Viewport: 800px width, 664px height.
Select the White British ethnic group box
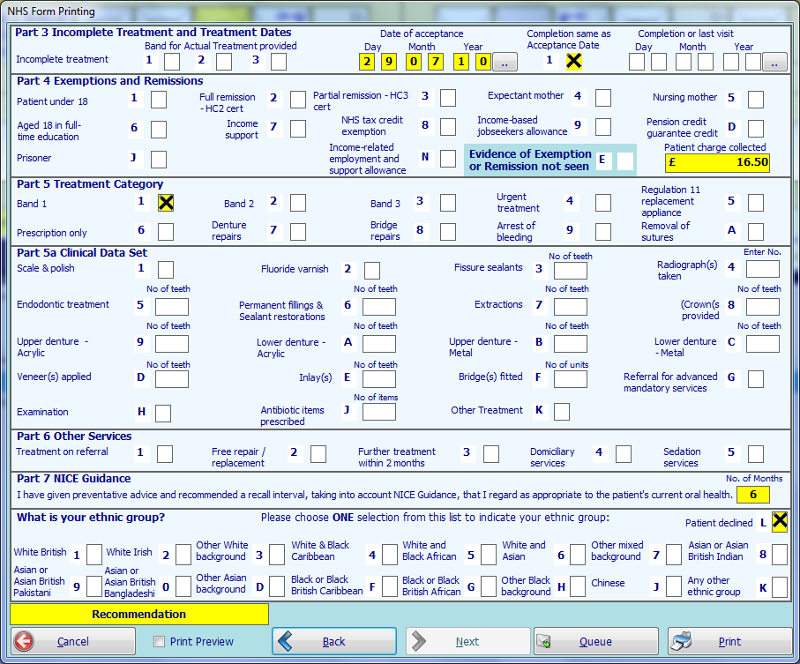(x=94, y=554)
